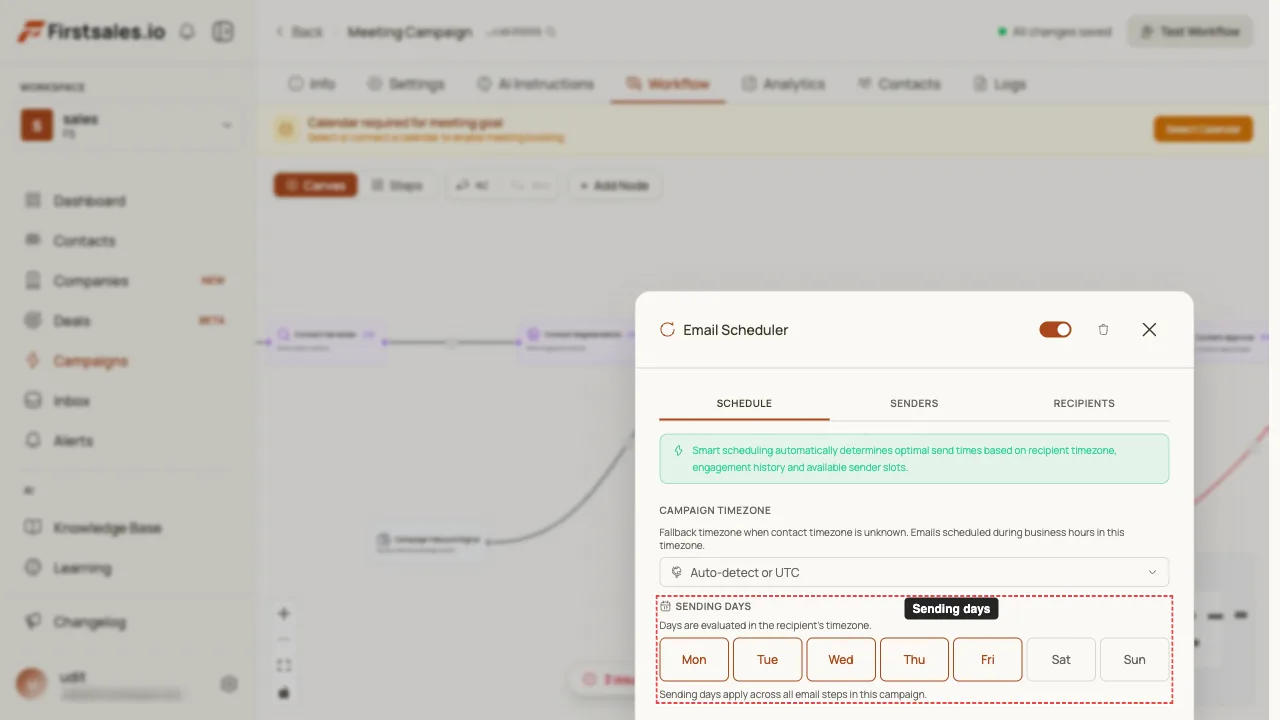Open the Analytics tab

pyautogui.click(x=784, y=84)
